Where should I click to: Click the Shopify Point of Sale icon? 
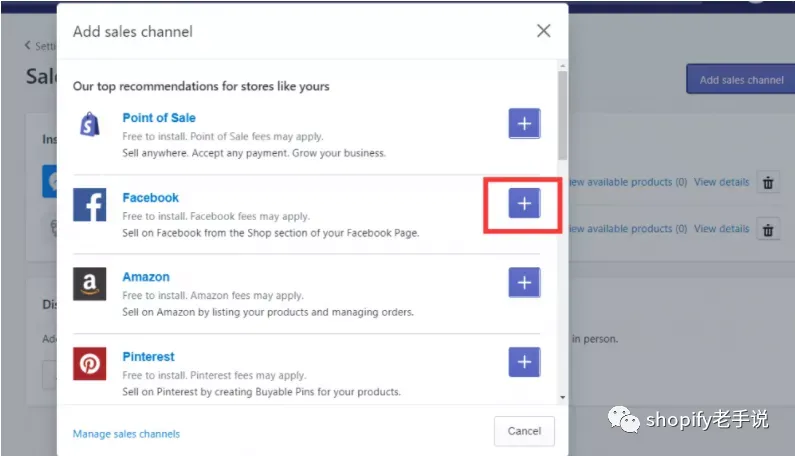coord(90,124)
